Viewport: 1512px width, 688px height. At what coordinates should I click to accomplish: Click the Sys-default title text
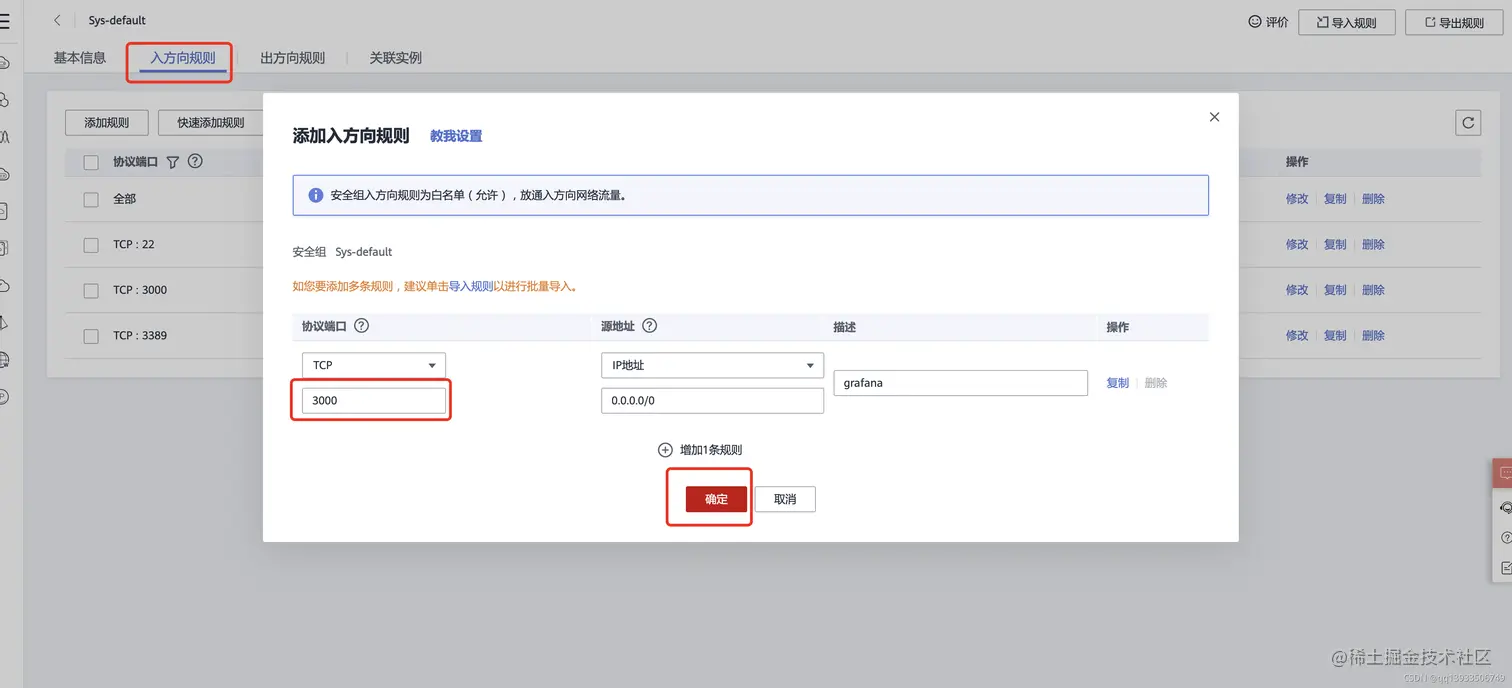(x=117, y=20)
